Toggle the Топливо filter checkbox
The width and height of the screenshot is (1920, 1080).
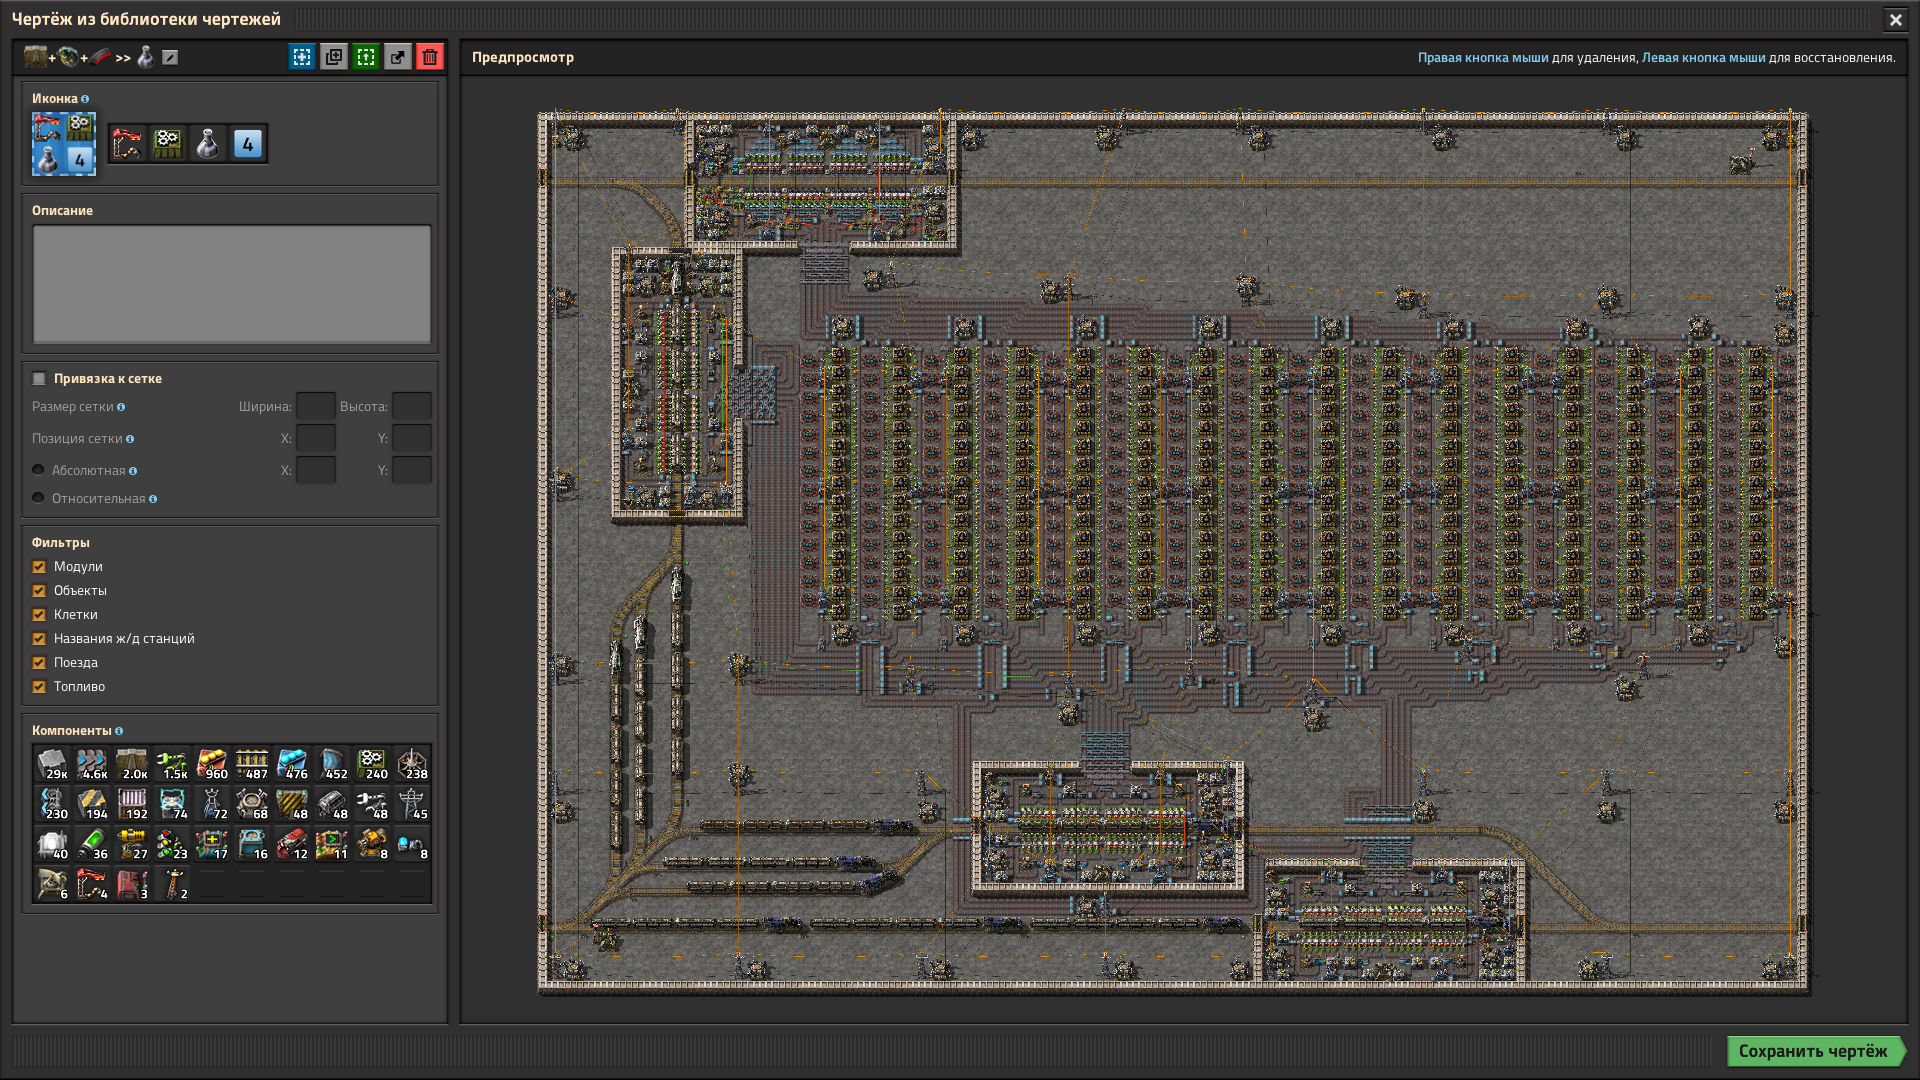click(39, 686)
